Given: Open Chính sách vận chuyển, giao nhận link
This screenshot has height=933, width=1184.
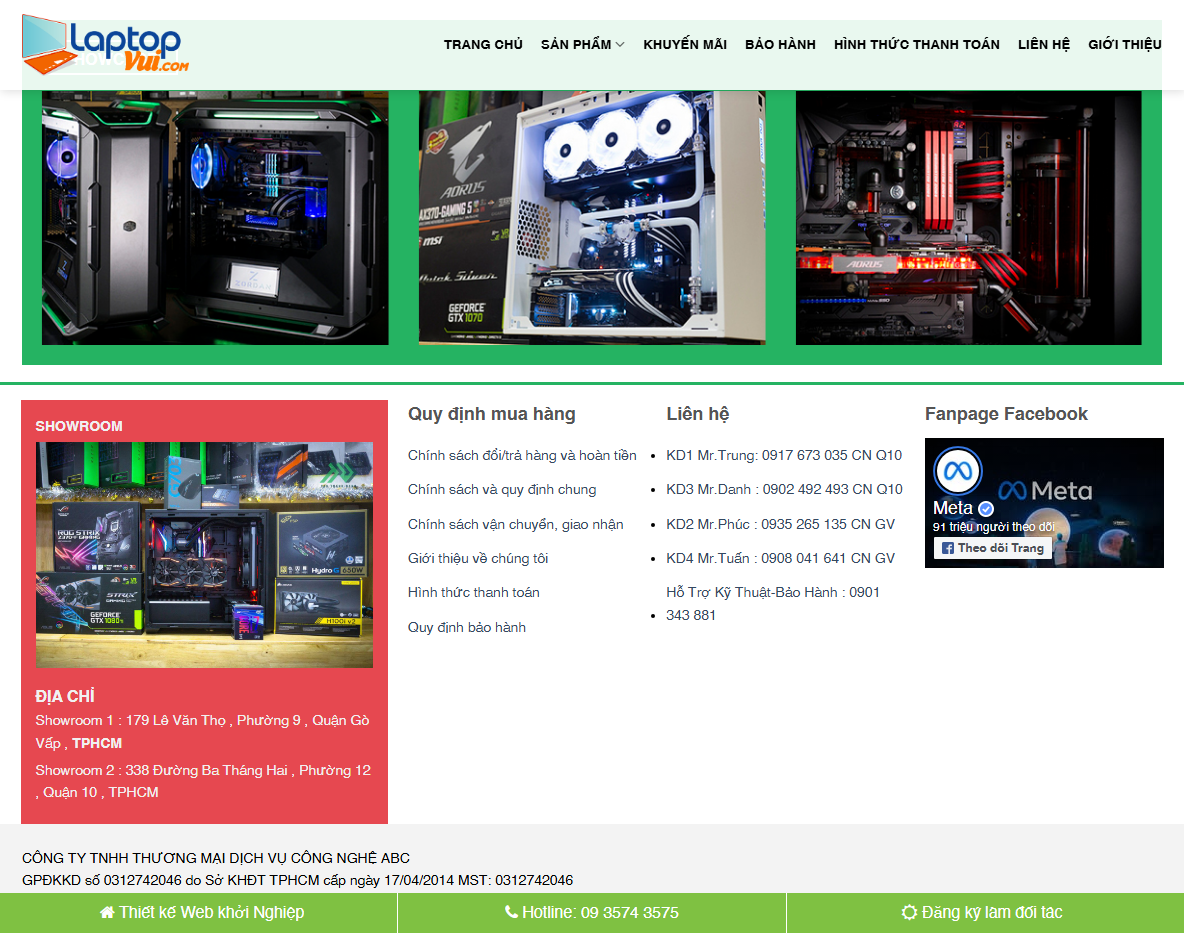Looking at the screenshot, I should 515,525.
